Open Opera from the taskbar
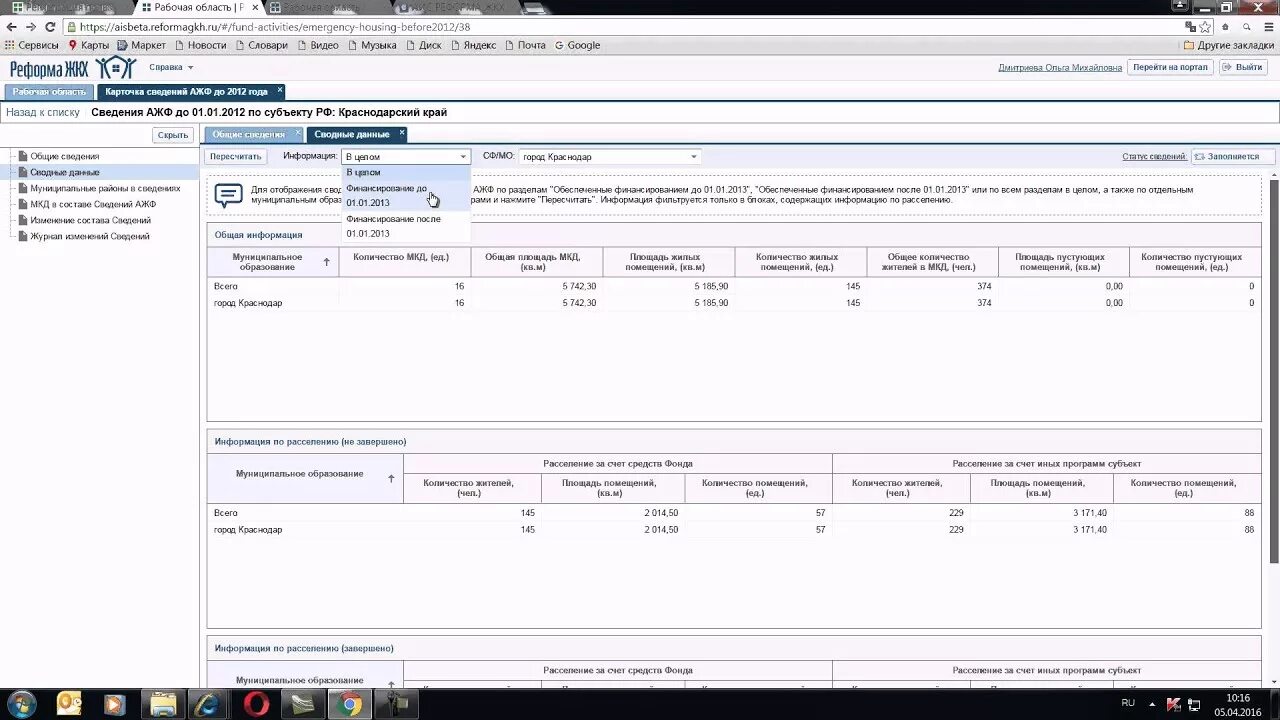The width and height of the screenshot is (1280, 720). click(256, 704)
